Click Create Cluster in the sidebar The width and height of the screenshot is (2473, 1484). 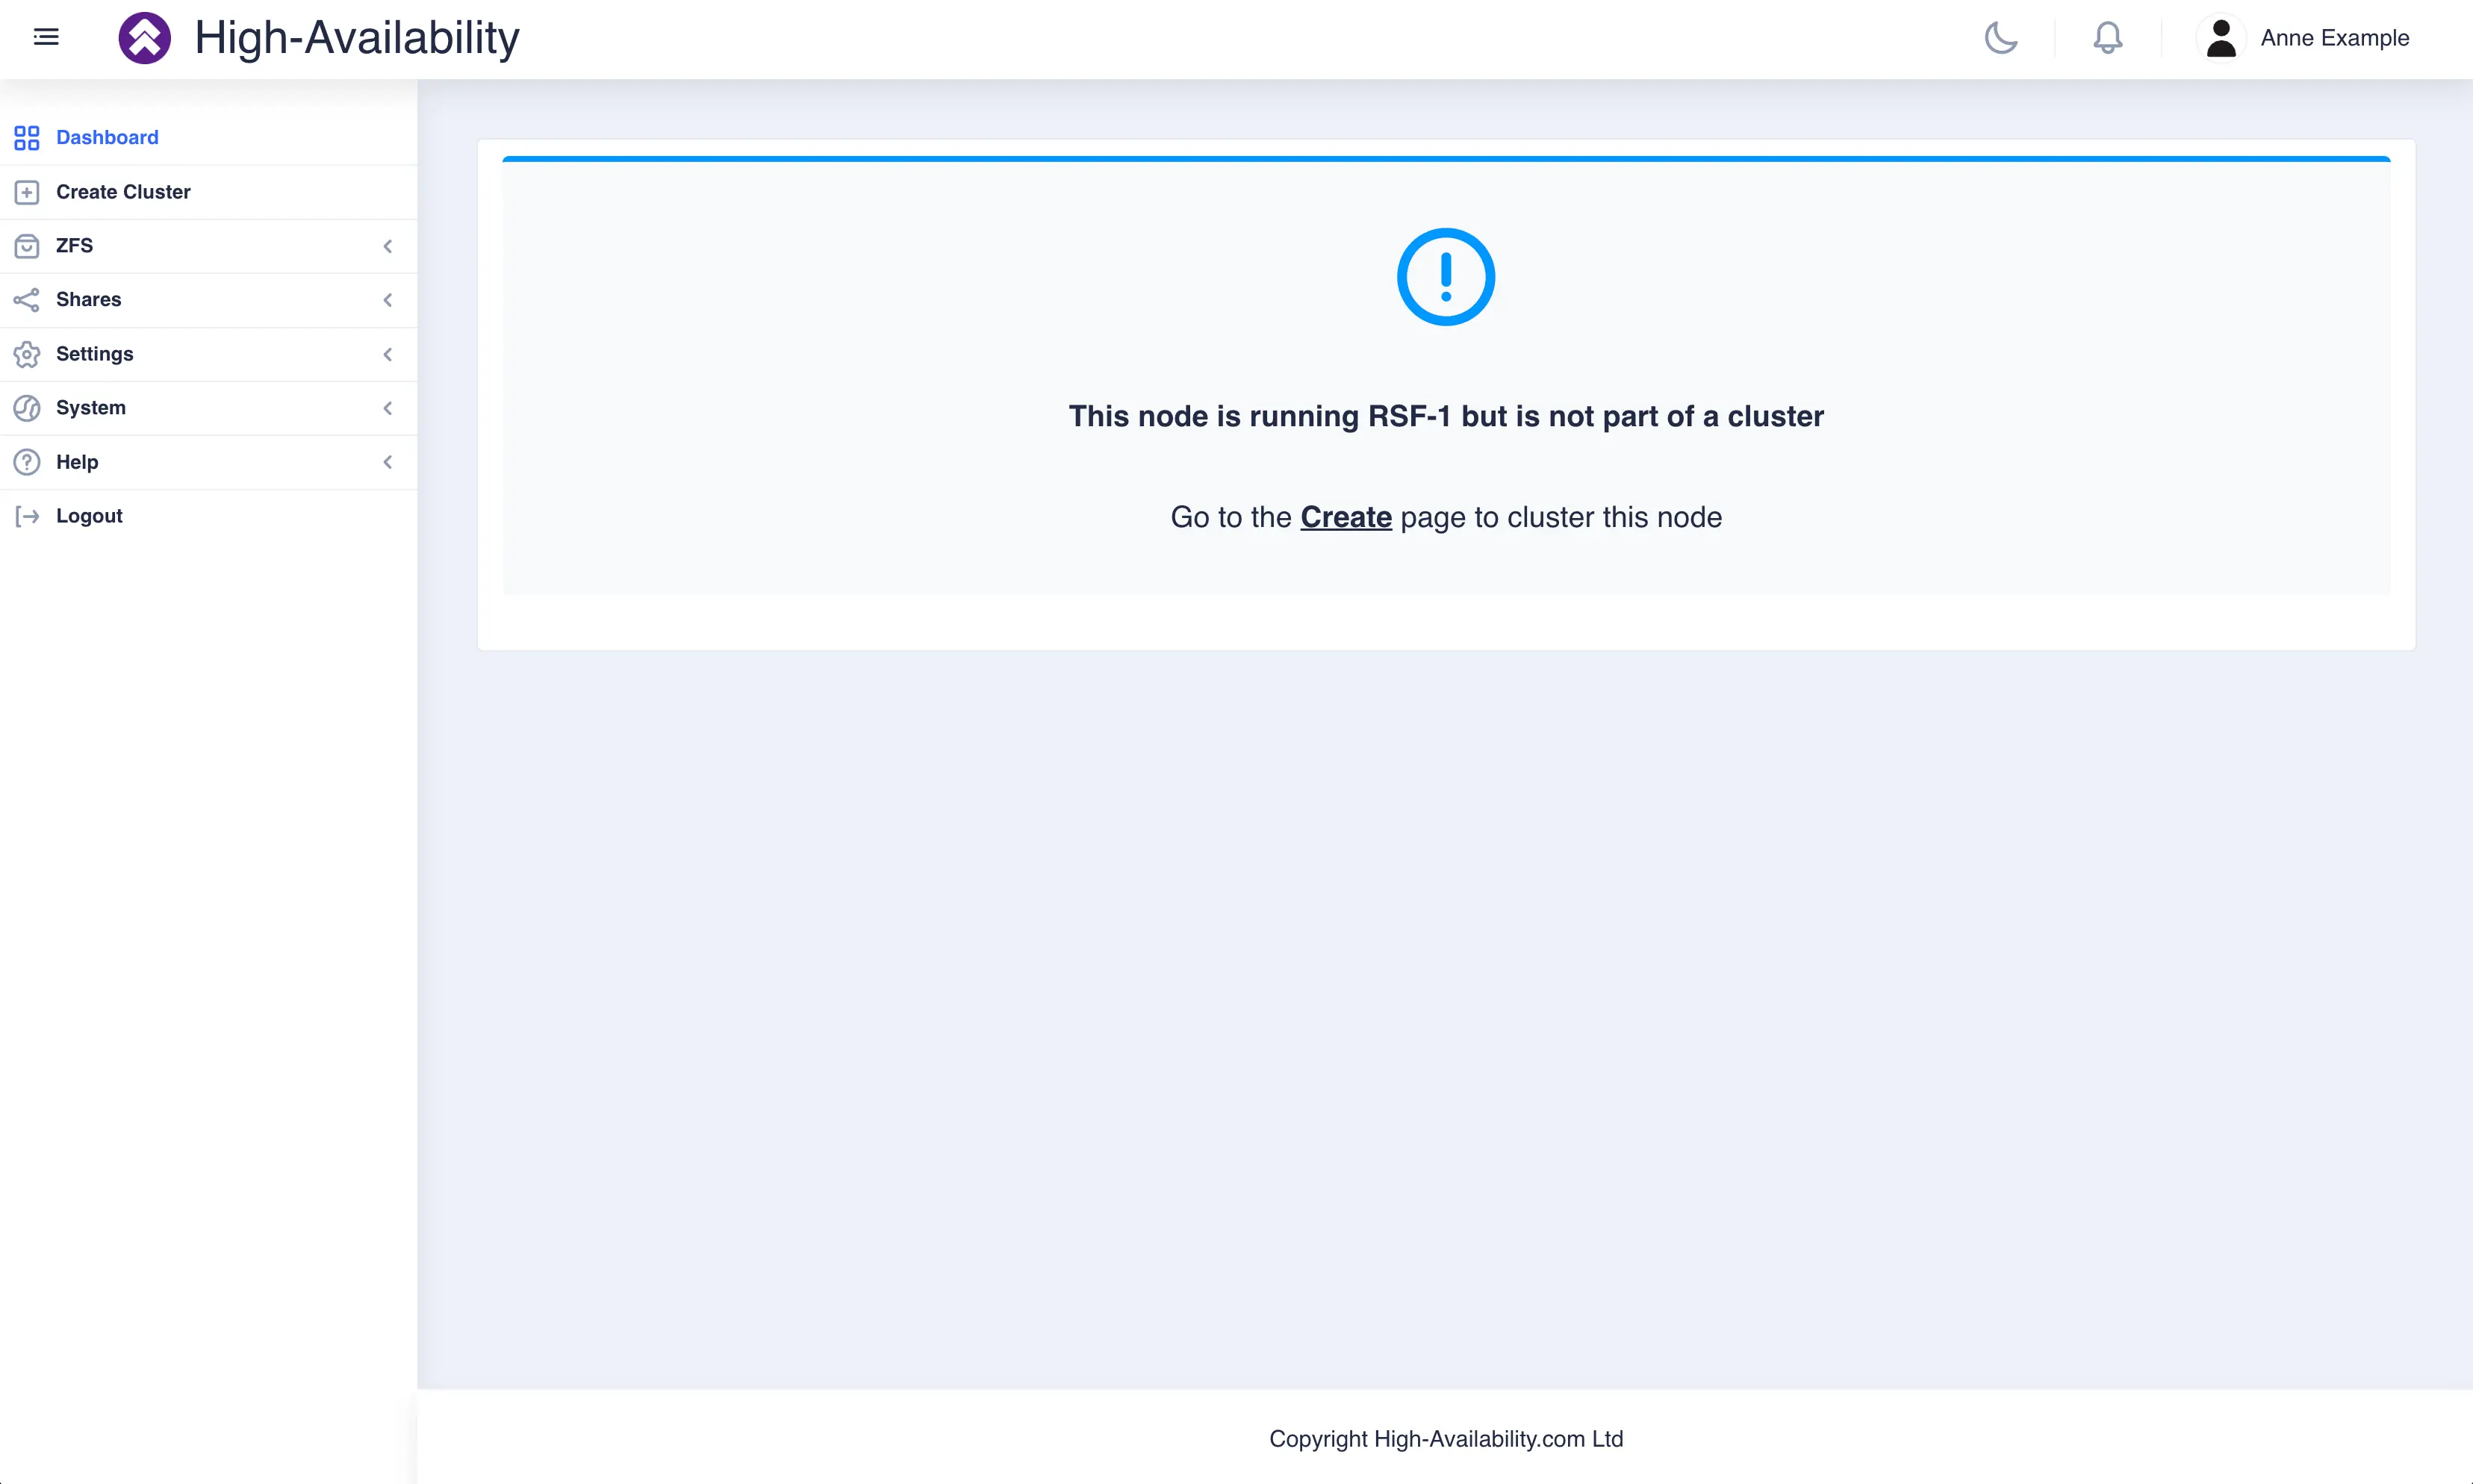[x=123, y=191]
